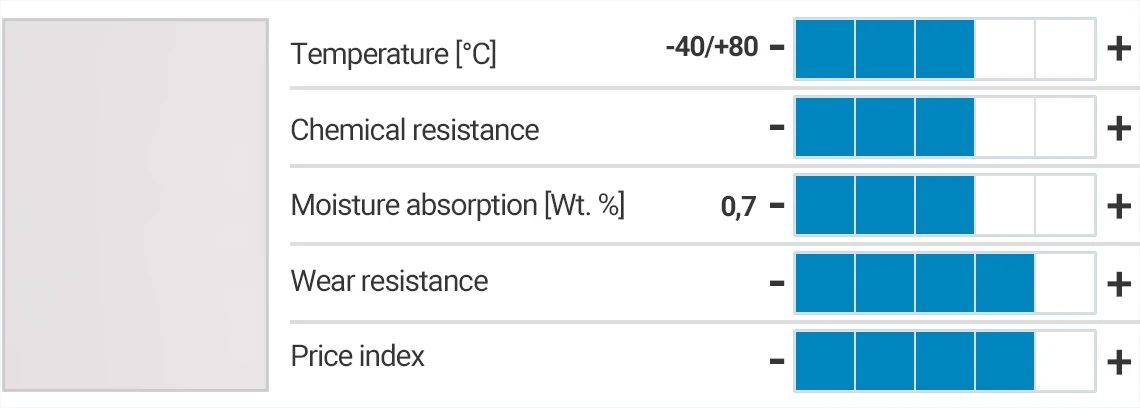The width and height of the screenshot is (1140, 408).
Task: Click the minus icon for Price index
Action: point(777,361)
